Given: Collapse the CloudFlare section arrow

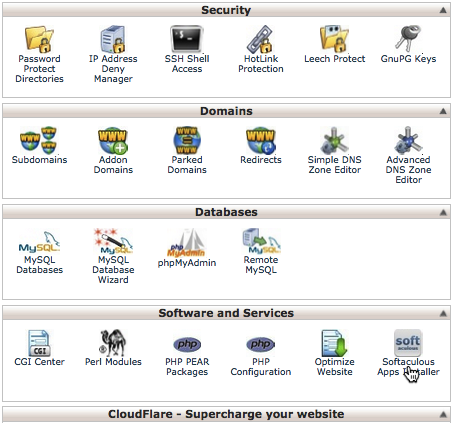Looking at the screenshot, I should pos(443,414).
